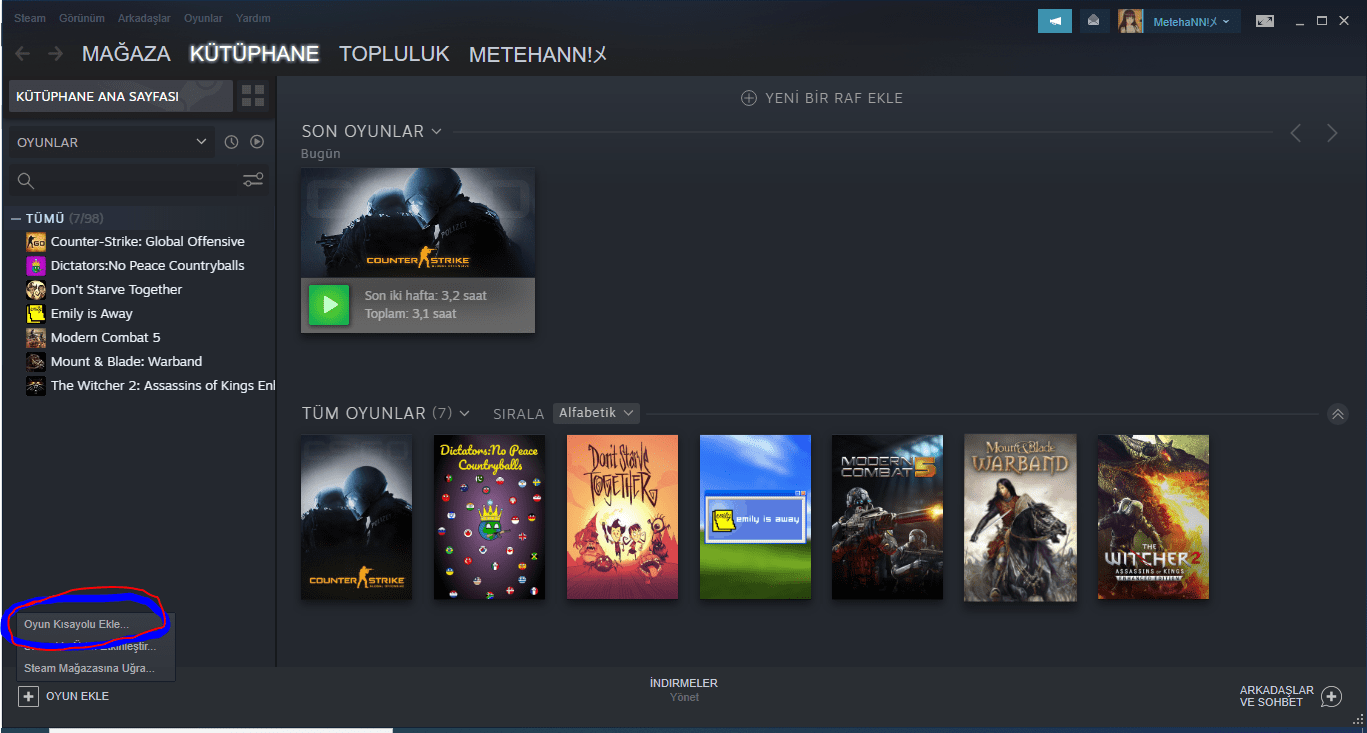Toggle sort by recent activity clock icon
Screen dimensions: 1367x733
point(231,142)
